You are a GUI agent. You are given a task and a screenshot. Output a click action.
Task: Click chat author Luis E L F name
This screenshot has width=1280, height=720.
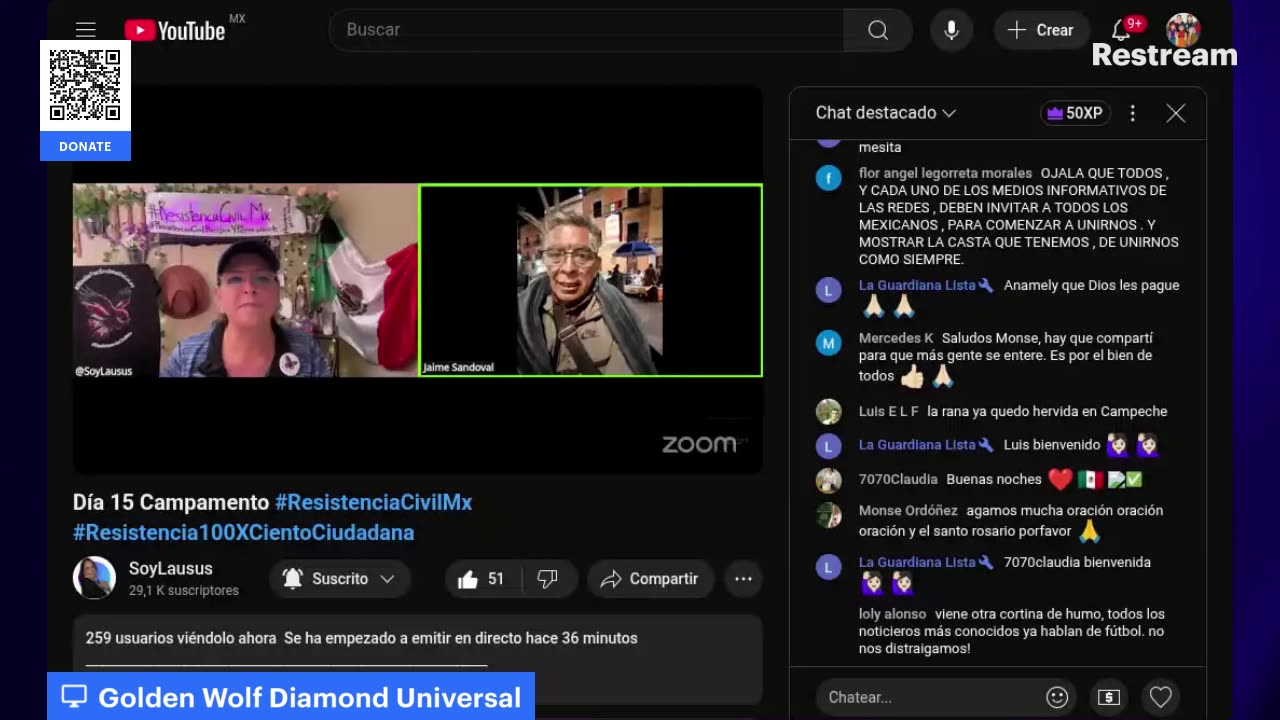pyautogui.click(x=888, y=411)
